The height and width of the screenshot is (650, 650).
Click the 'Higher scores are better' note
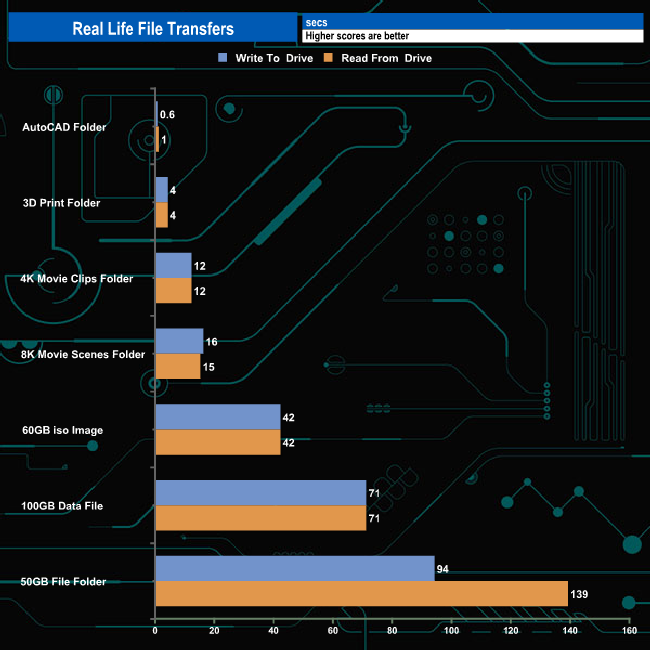click(x=357, y=36)
